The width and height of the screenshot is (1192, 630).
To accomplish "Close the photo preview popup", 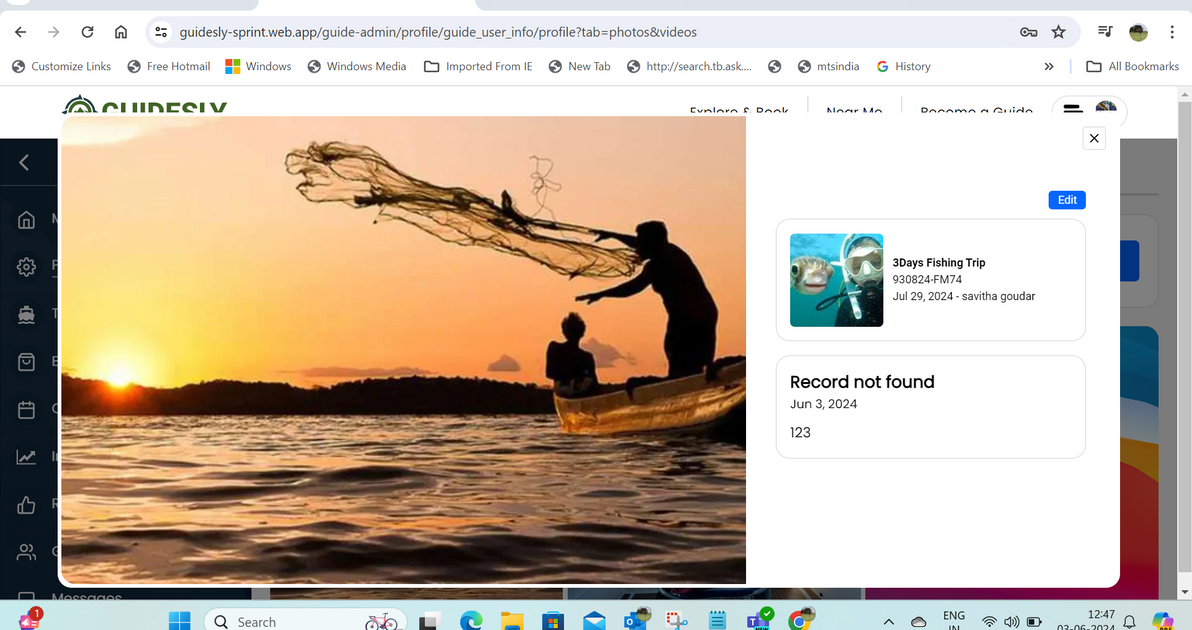I will click(x=1094, y=139).
